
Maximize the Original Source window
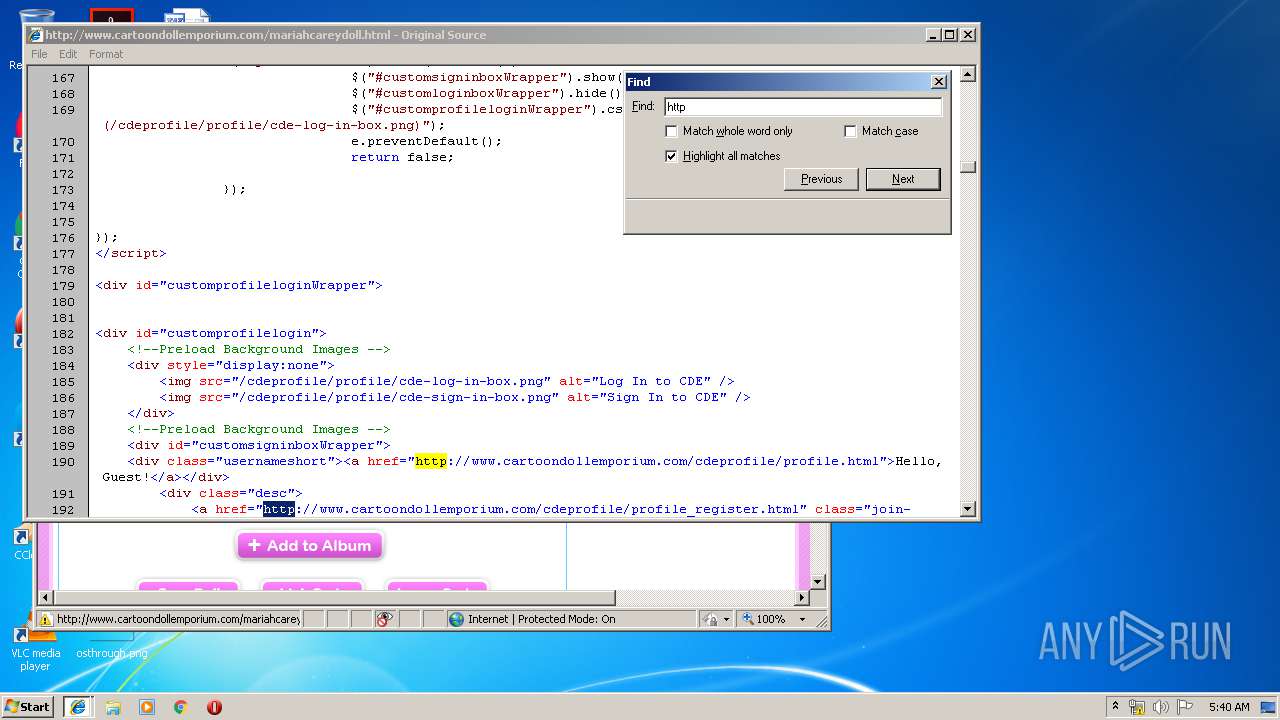pyautogui.click(x=950, y=34)
